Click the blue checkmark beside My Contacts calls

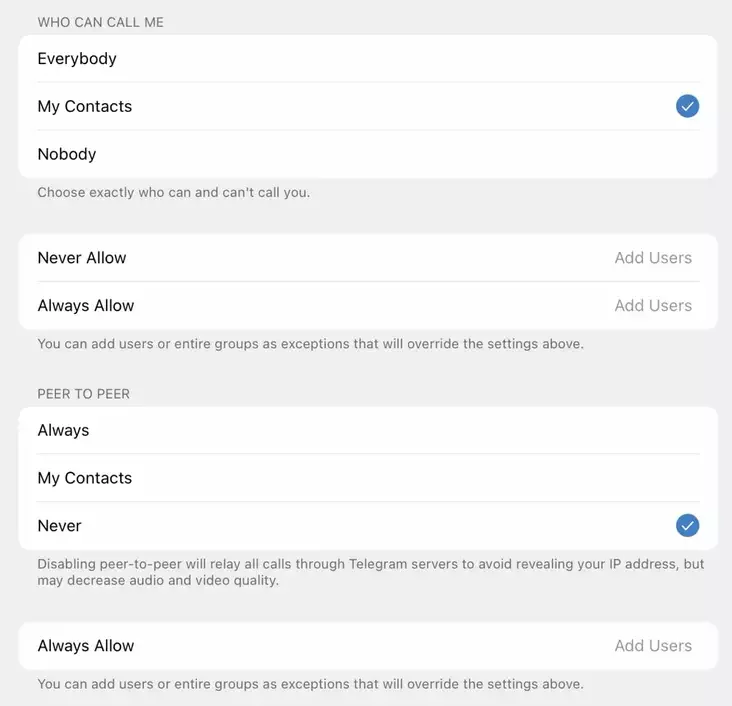[x=687, y=106]
